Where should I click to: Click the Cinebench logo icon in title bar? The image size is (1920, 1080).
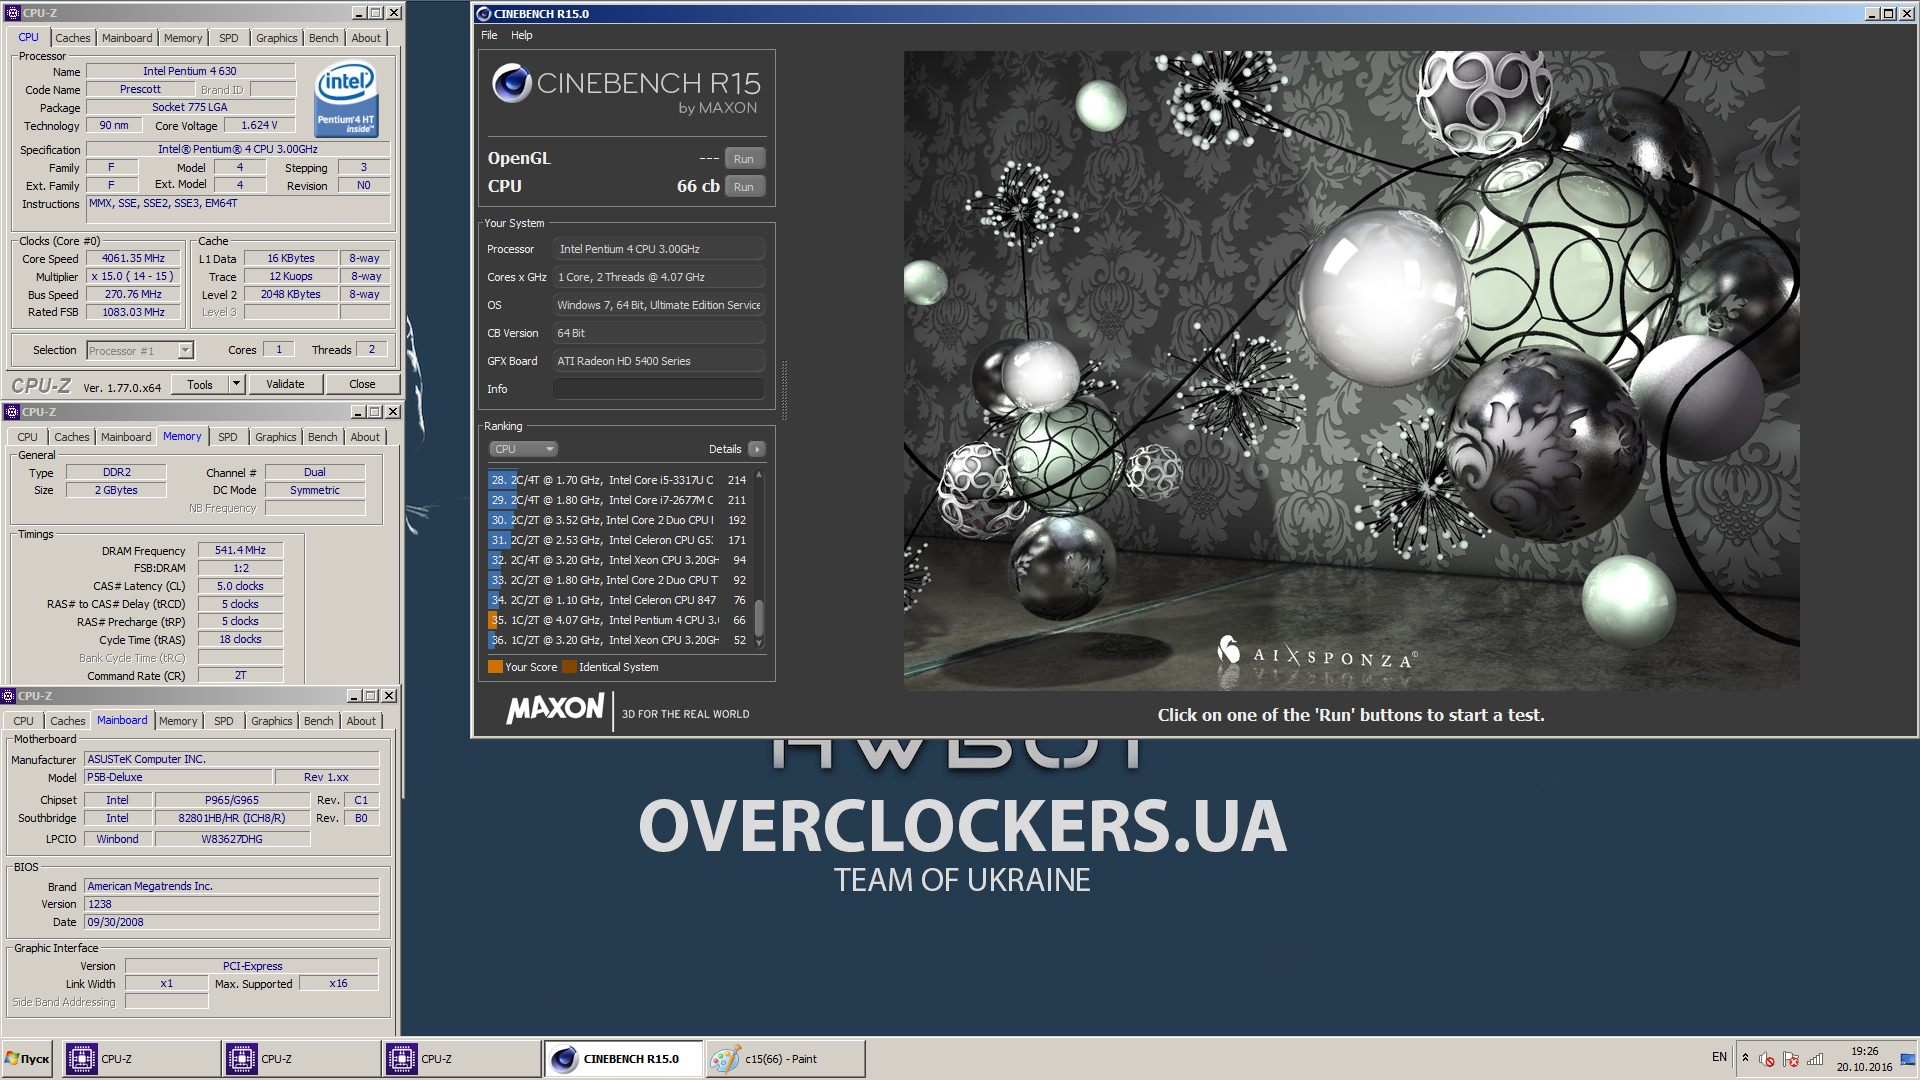click(484, 14)
